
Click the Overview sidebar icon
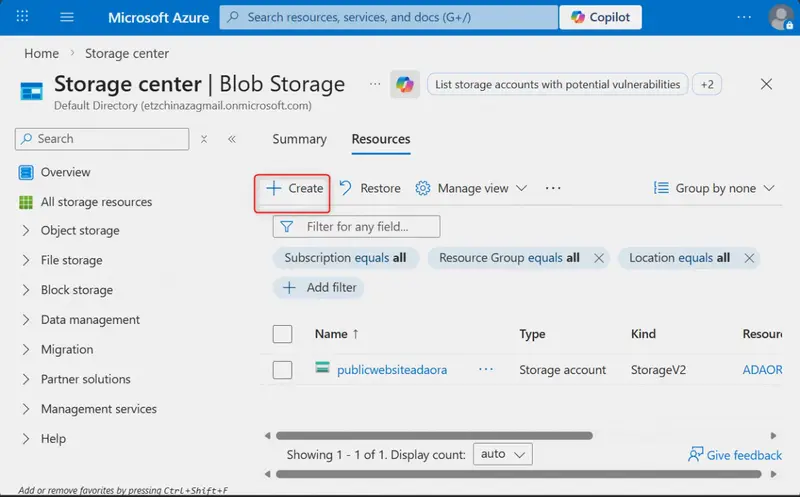click(x=26, y=172)
